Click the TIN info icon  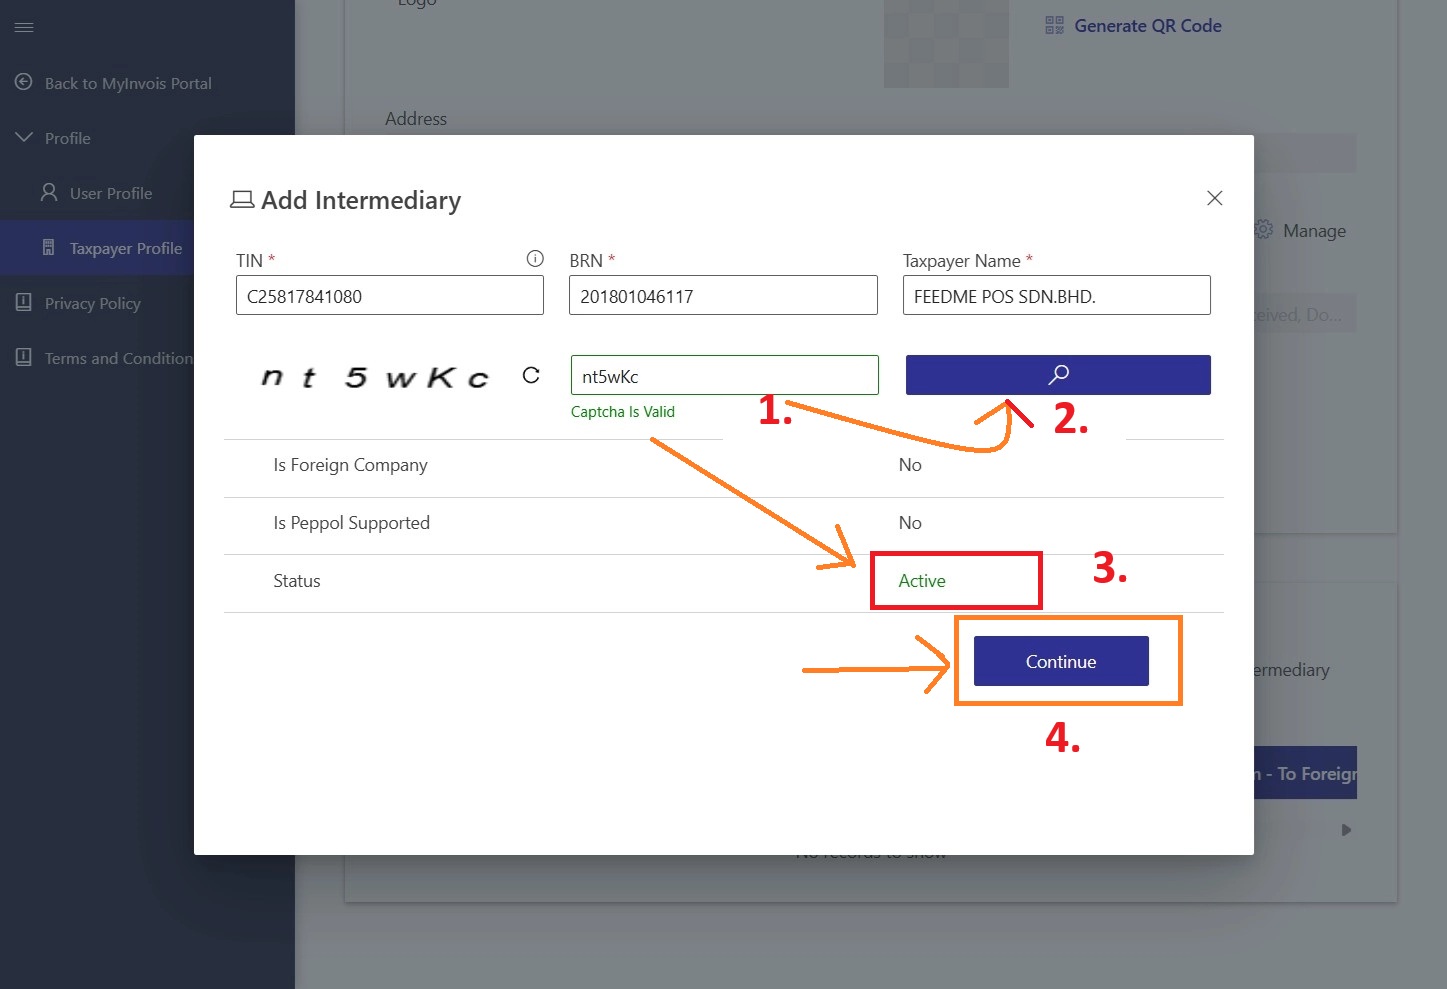click(535, 259)
